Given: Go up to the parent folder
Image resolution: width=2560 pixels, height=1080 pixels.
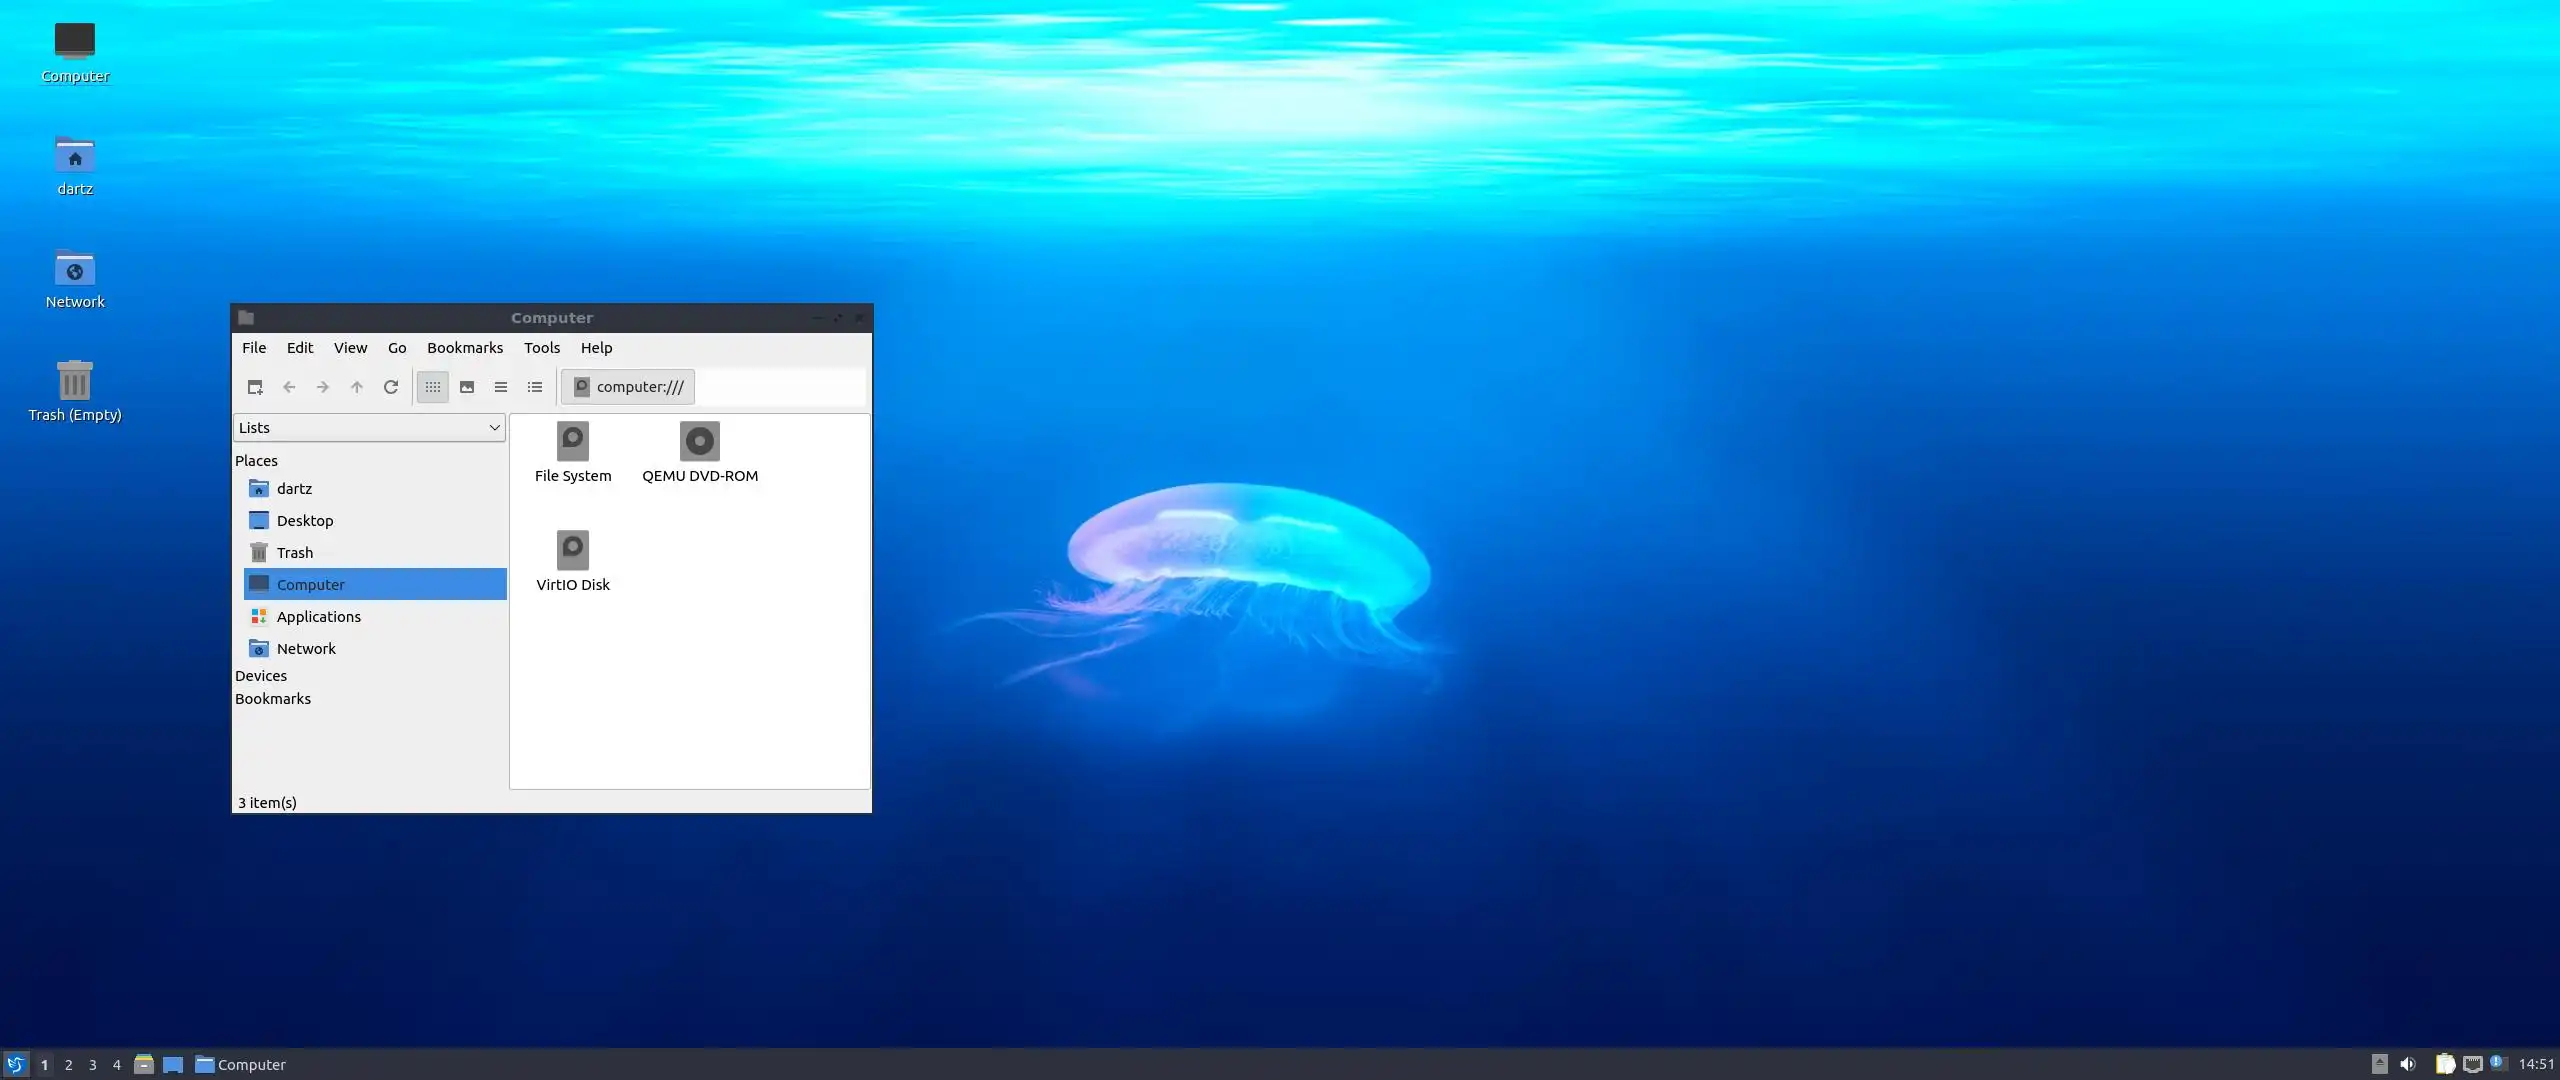Looking at the screenshot, I should [357, 387].
